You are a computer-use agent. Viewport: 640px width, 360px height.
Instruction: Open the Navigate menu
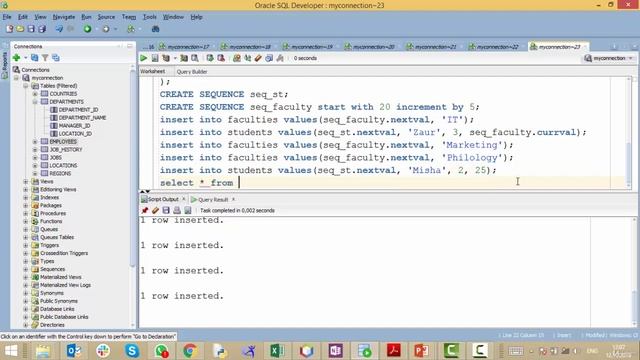point(64,17)
